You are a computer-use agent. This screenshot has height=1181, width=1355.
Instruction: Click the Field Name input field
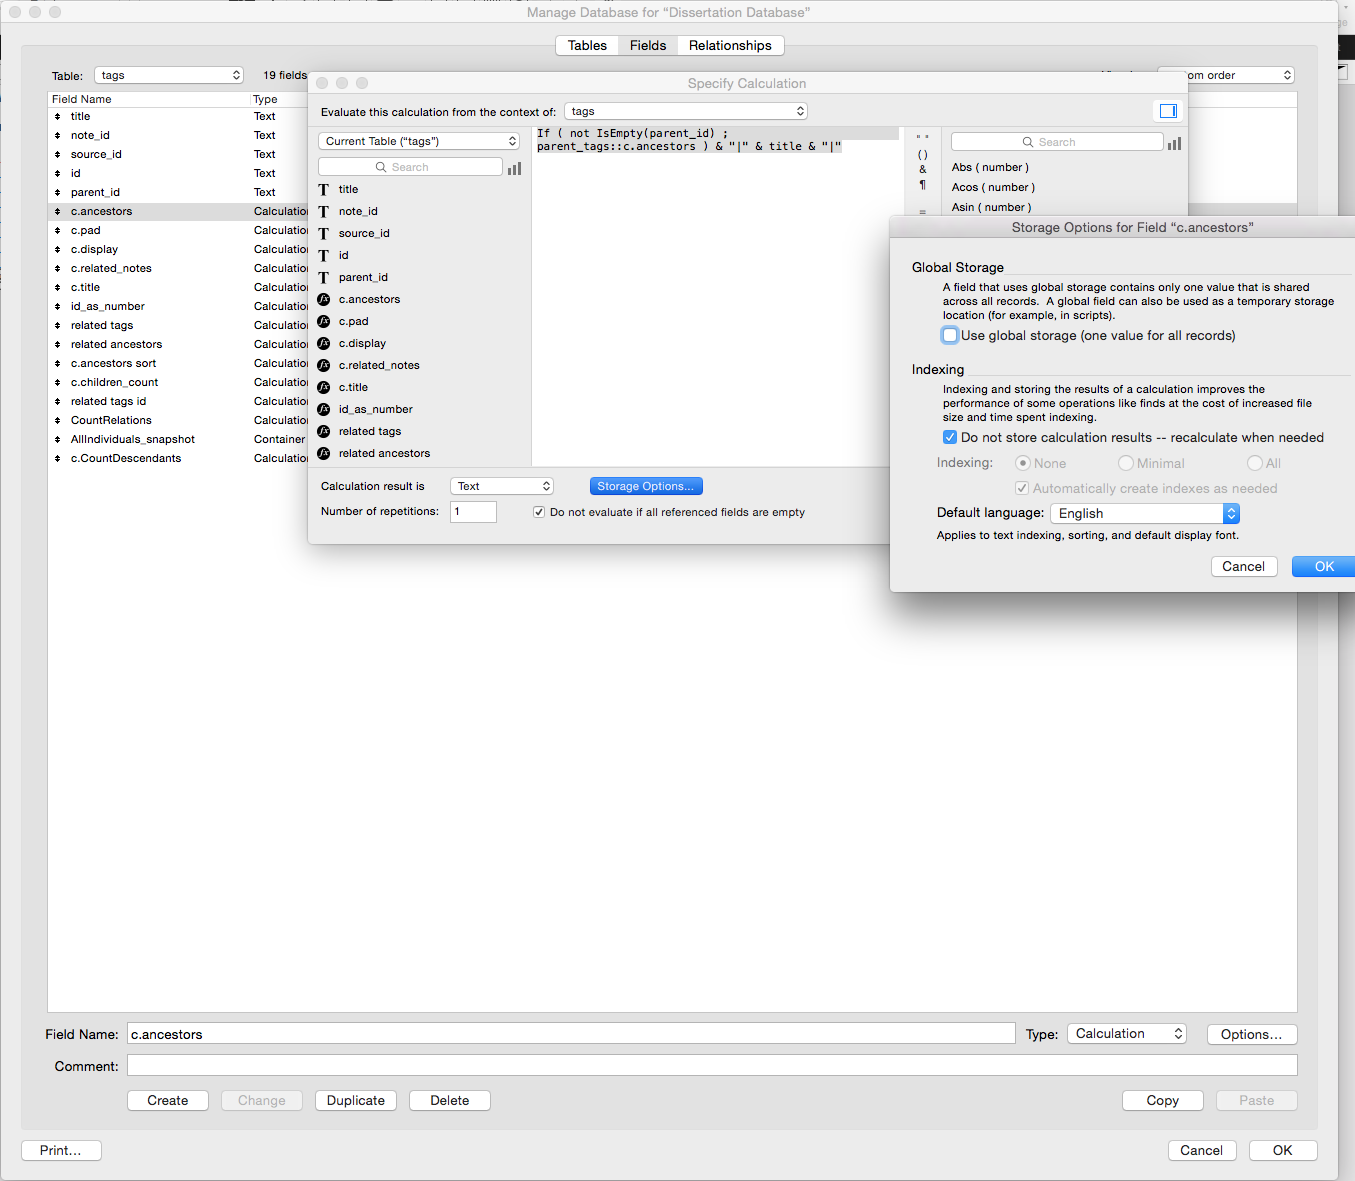click(x=571, y=1034)
